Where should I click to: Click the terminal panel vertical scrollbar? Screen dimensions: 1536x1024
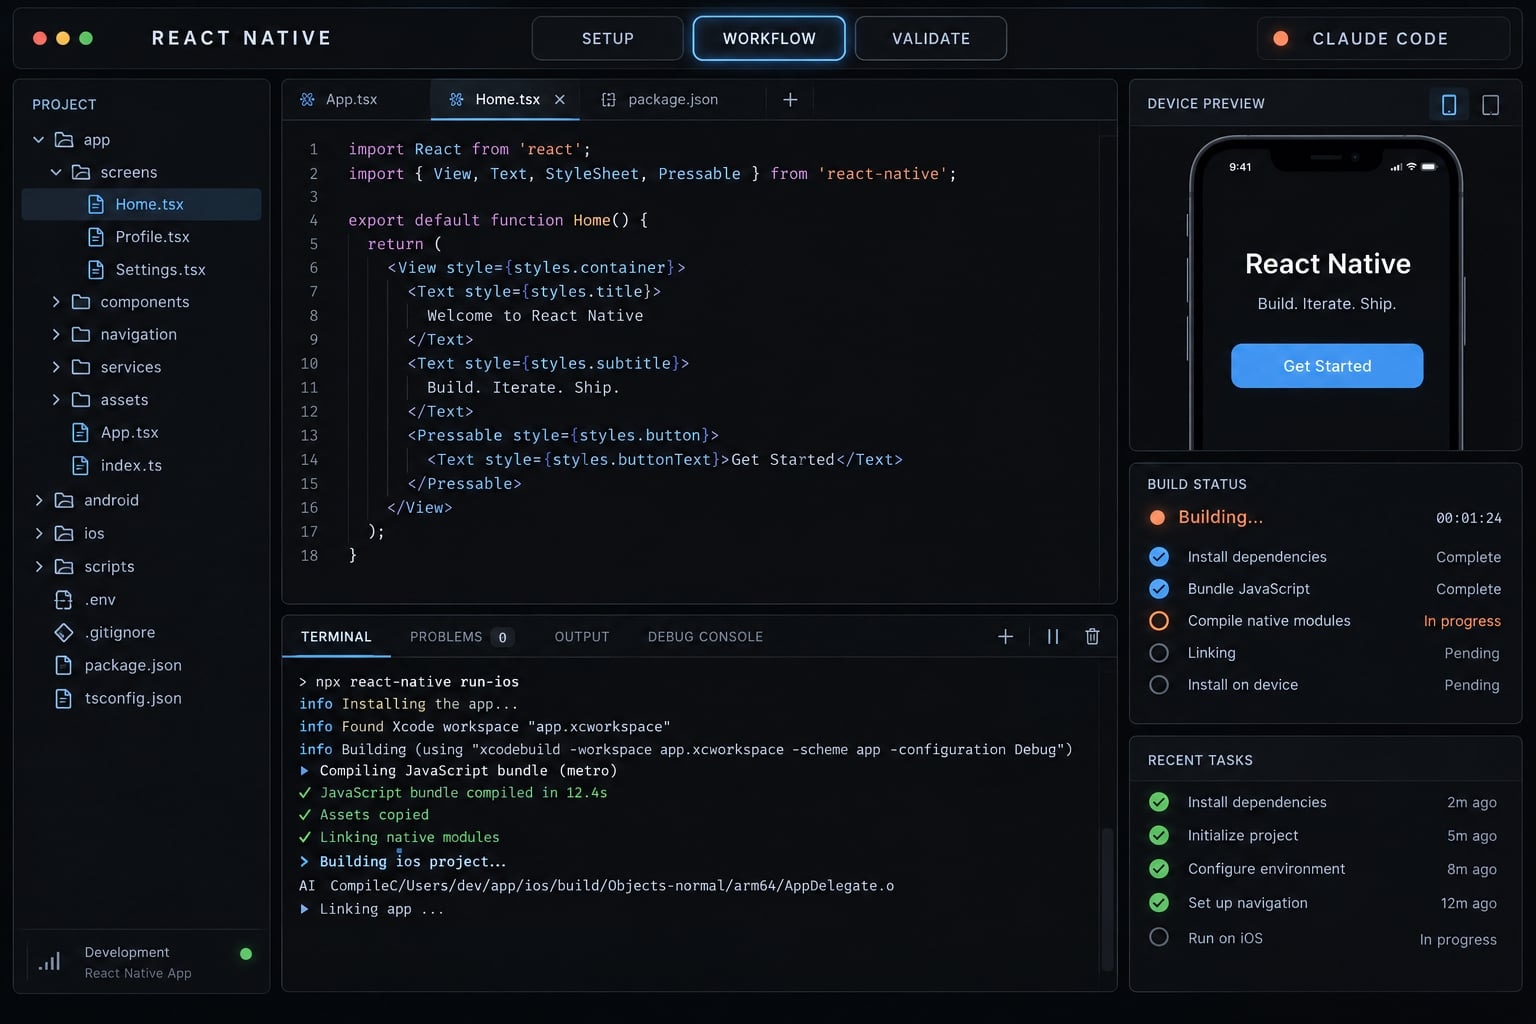[x=1107, y=898]
